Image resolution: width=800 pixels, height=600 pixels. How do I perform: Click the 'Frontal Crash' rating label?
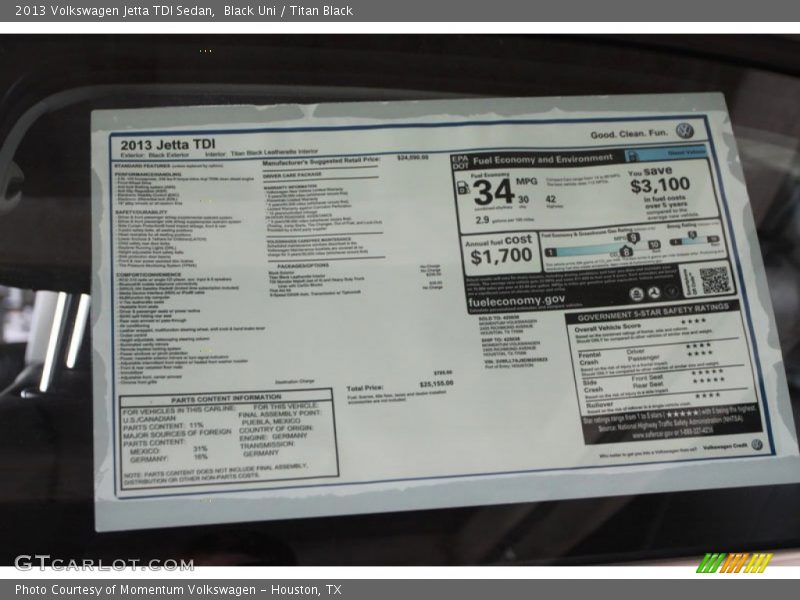[589, 358]
